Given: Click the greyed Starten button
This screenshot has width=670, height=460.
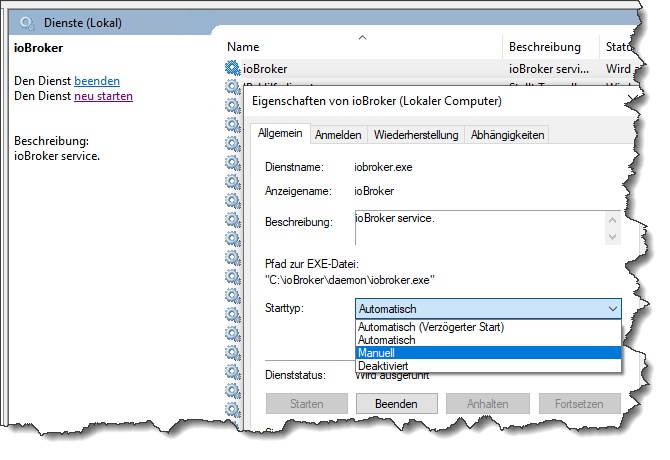Looking at the screenshot, I should coord(306,404).
